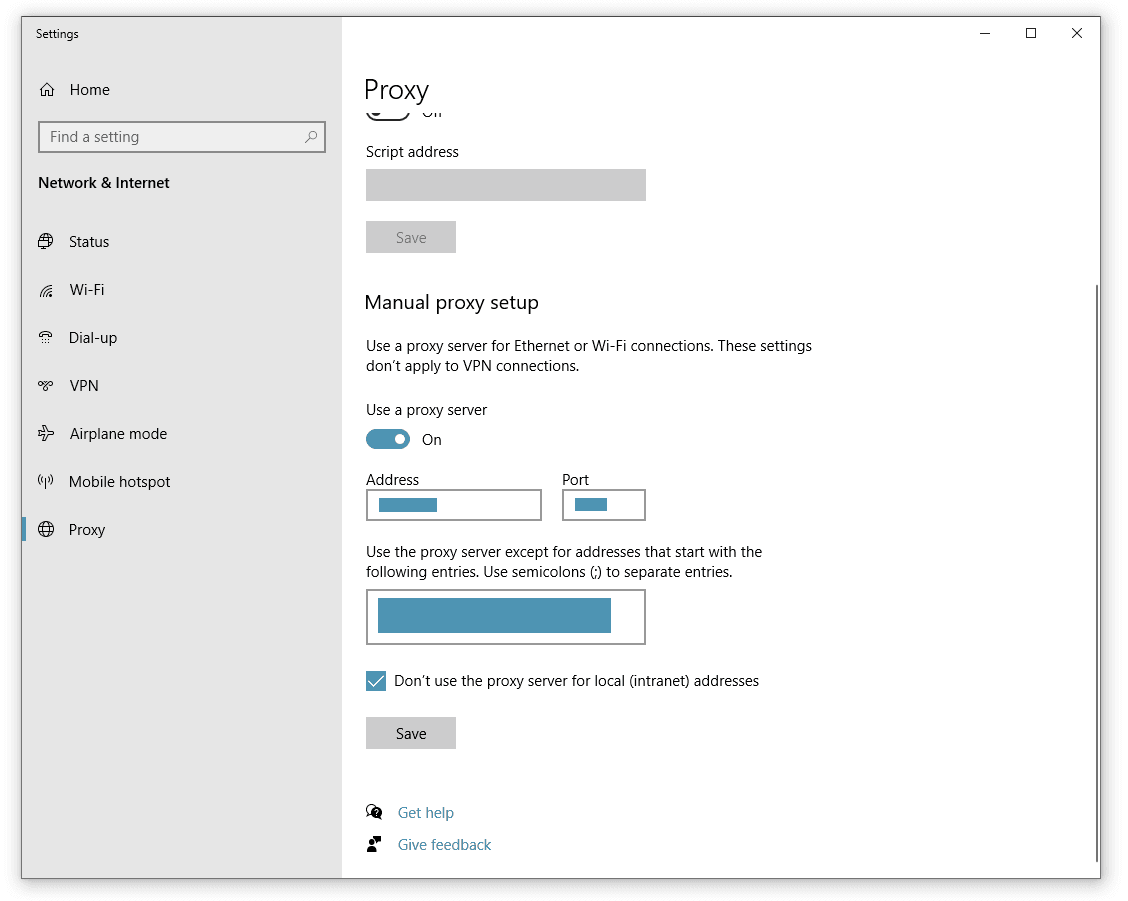Image resolution: width=1128 pixels, height=901 pixels.
Task: Open the Home settings page
Action: point(90,90)
